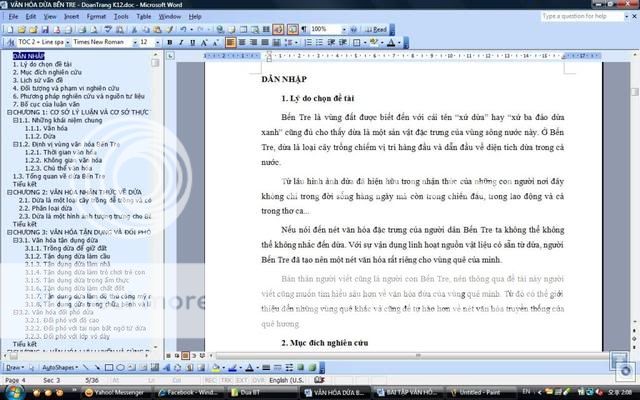This screenshot has width=640, height=400.
Task: Click the Bold formatting button
Action: tap(170, 43)
